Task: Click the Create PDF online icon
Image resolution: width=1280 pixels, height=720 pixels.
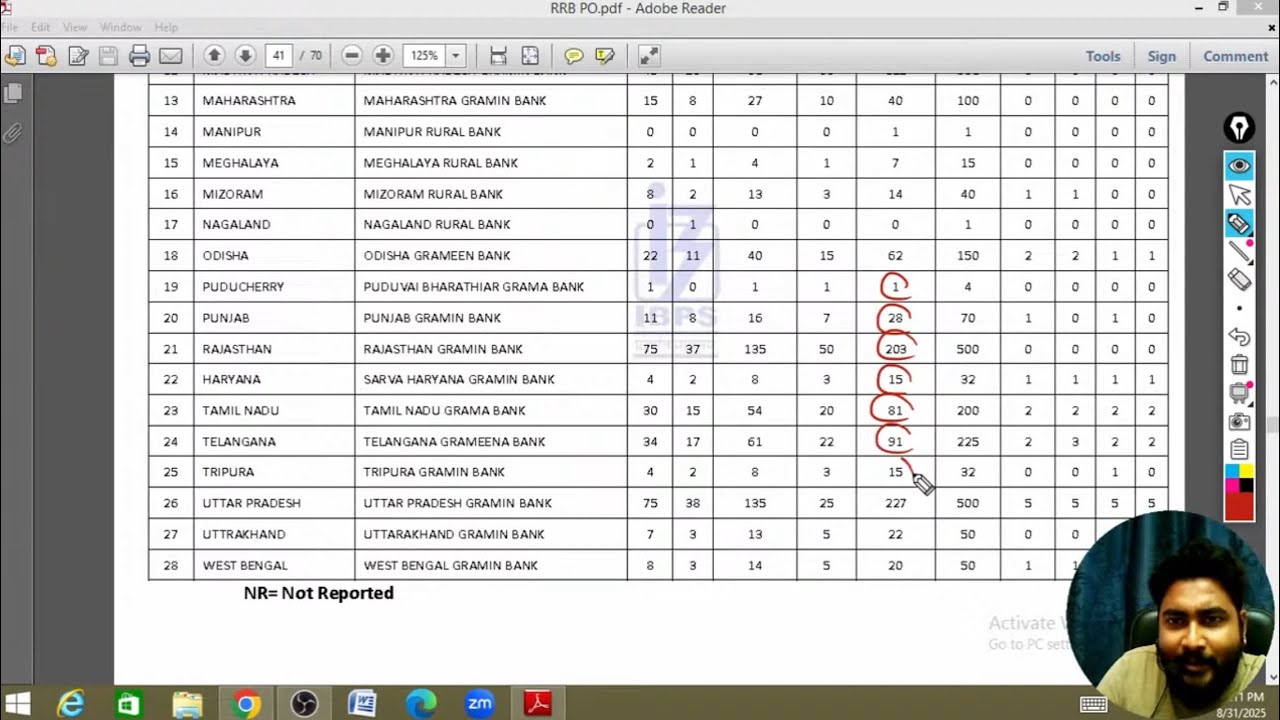Action: coord(46,56)
